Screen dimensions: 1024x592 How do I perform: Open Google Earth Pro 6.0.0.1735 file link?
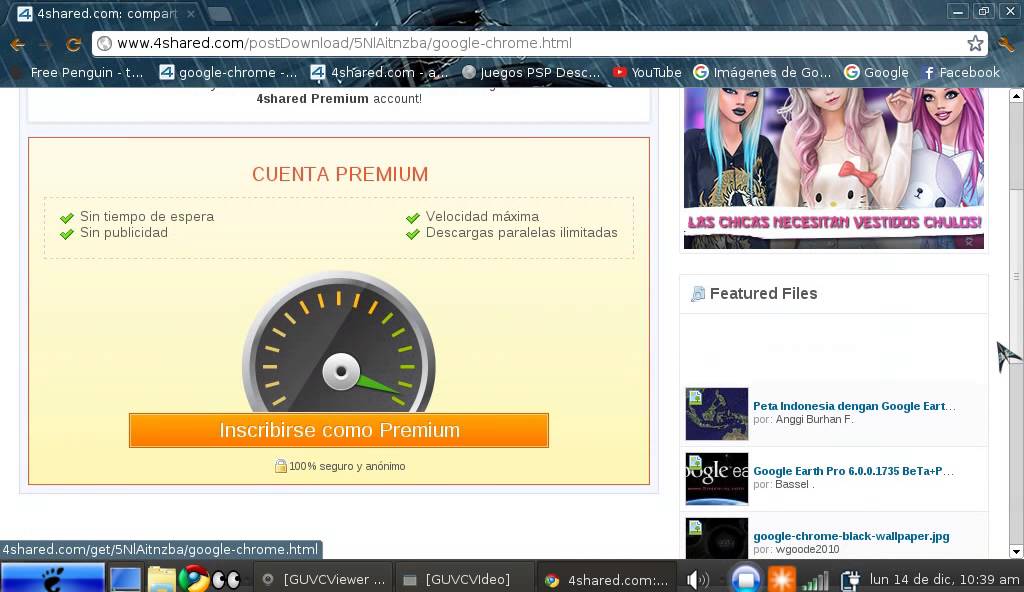pos(854,471)
